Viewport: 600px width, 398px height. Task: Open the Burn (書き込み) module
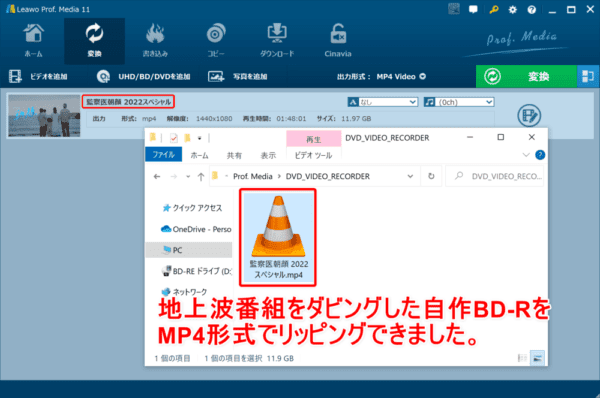[155, 41]
